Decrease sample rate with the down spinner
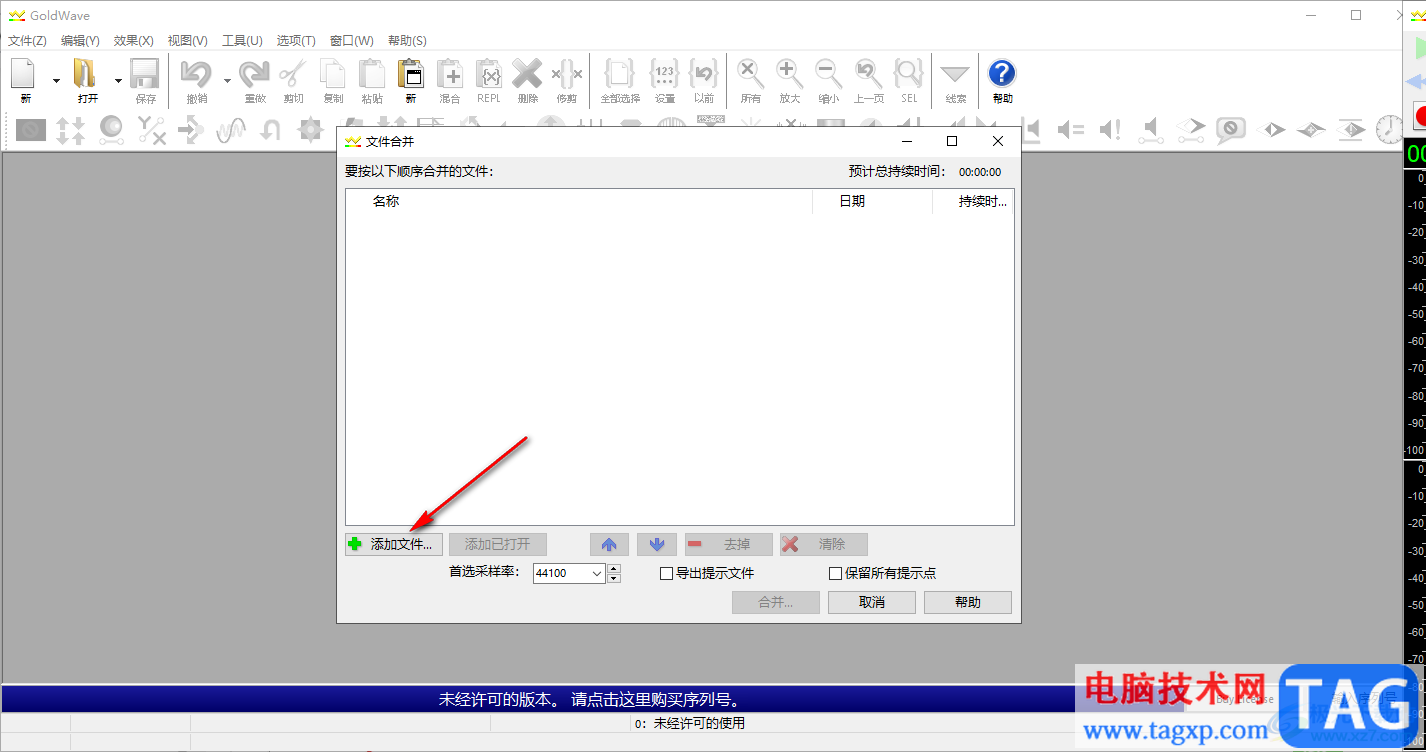The width and height of the screenshot is (1426, 752). point(614,578)
